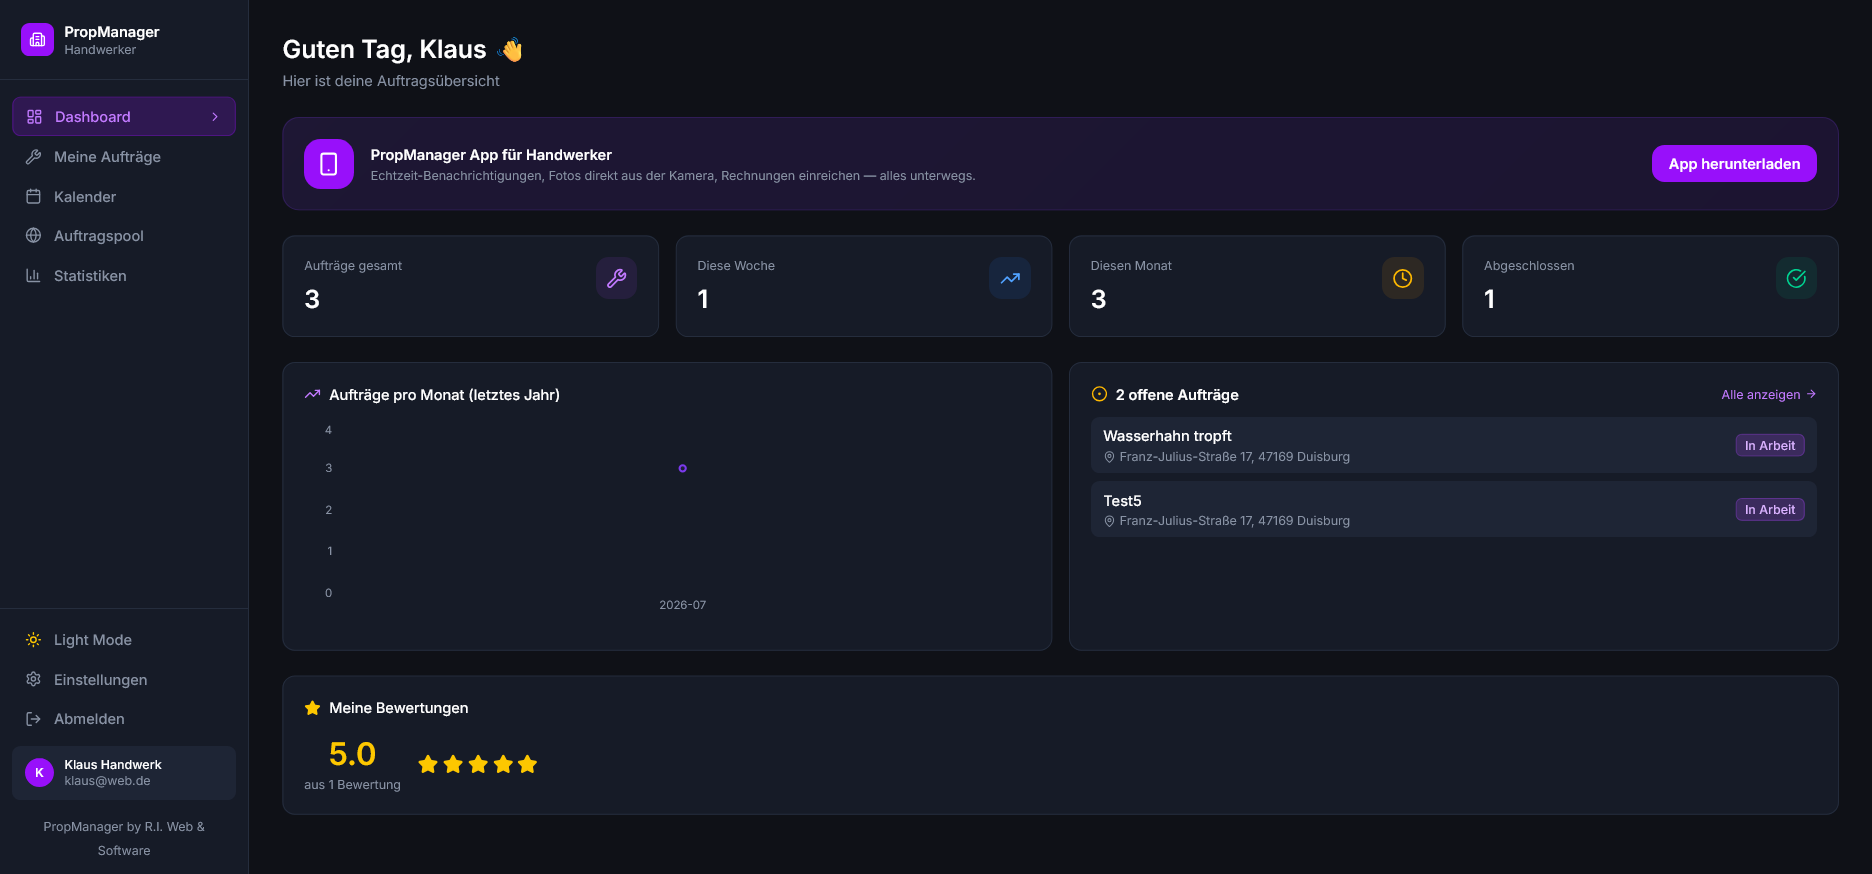Click the wrench icon in Aufträge gesamt card

coord(616,278)
